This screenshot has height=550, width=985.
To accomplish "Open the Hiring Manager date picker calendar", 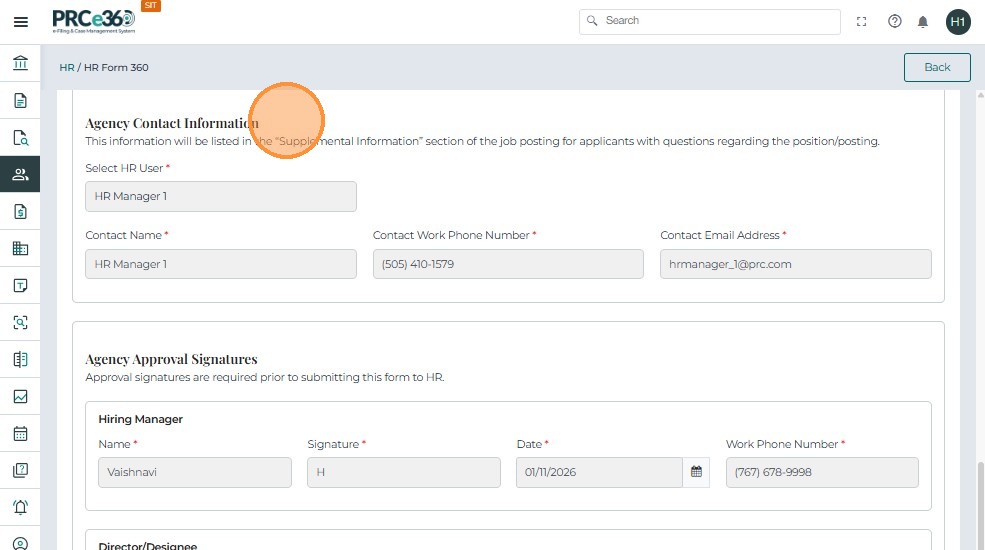I will (x=696, y=472).
